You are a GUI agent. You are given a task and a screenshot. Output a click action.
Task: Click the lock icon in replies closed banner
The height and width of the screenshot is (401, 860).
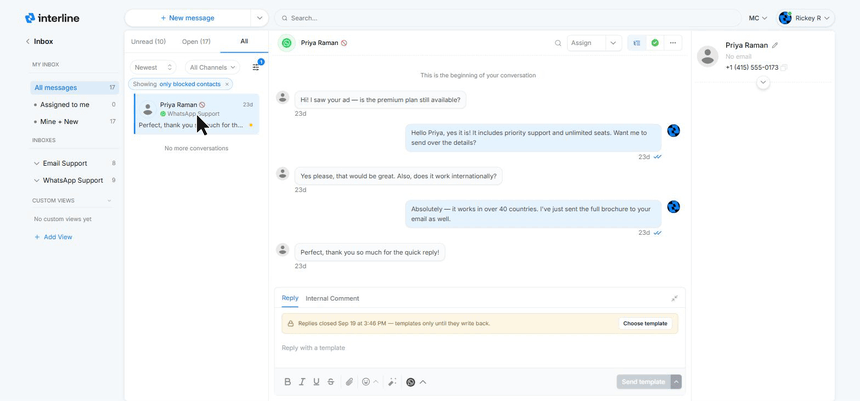pos(290,324)
